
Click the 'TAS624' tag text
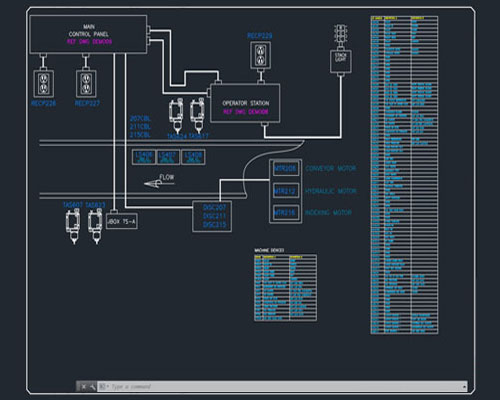pyautogui.click(x=177, y=136)
